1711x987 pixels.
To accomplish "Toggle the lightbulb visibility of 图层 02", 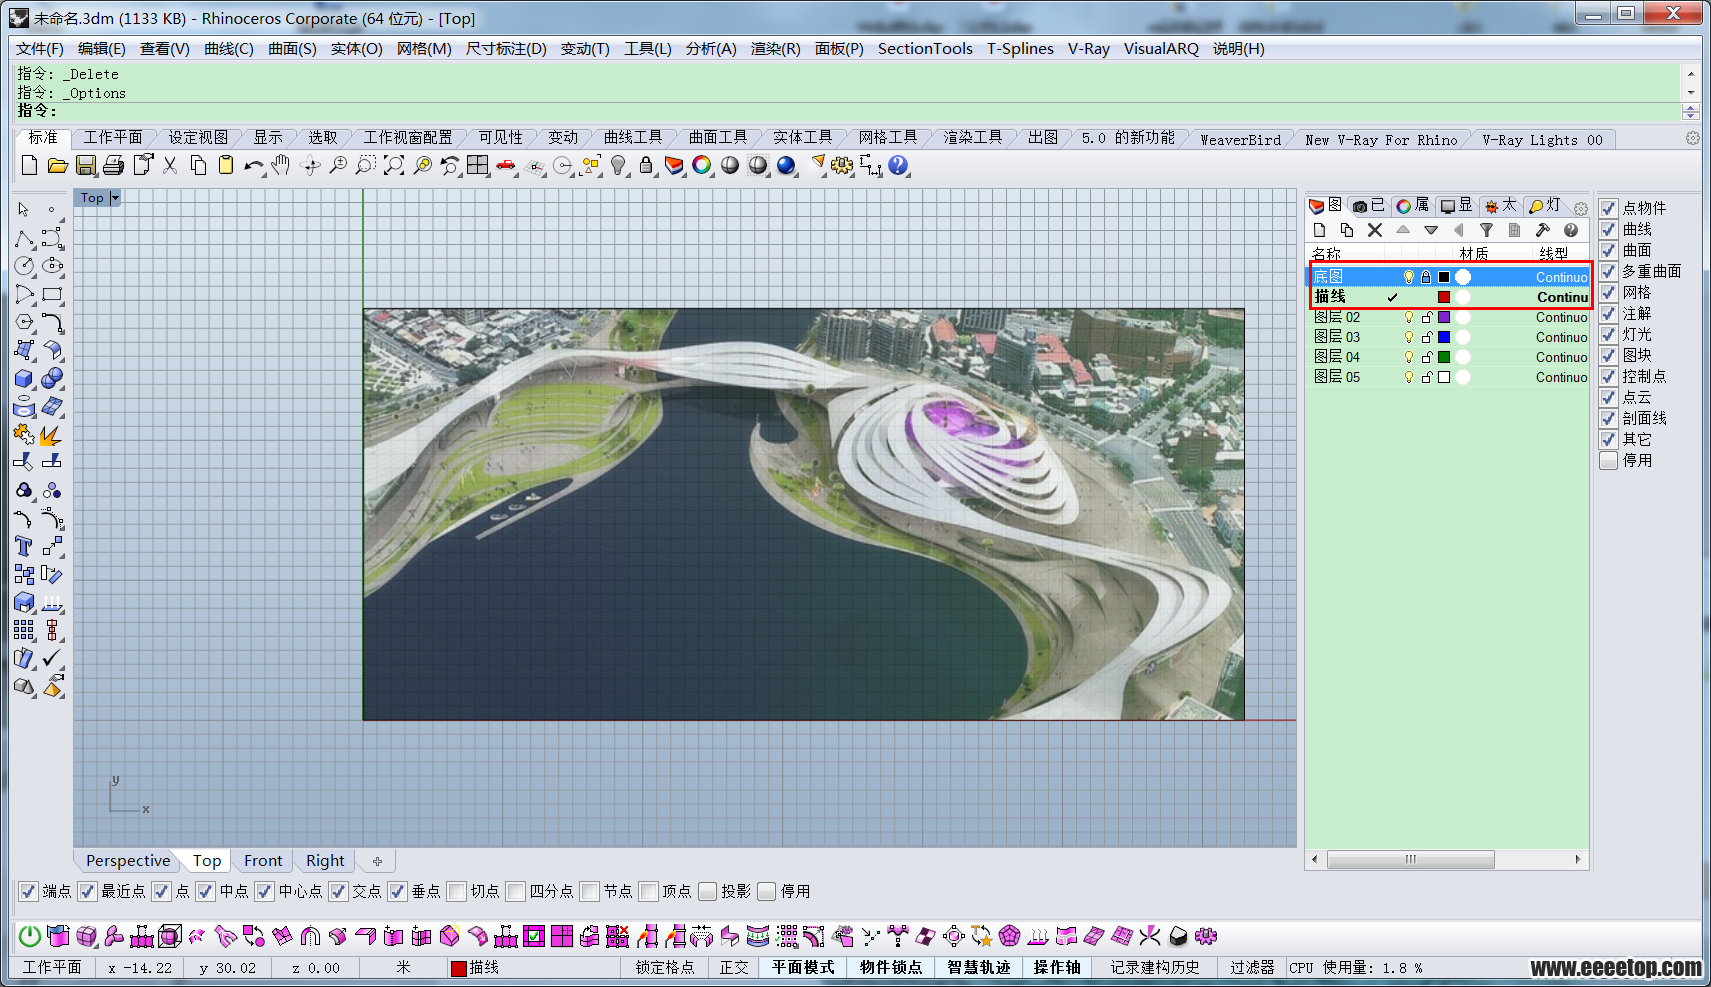I will [x=1409, y=317].
